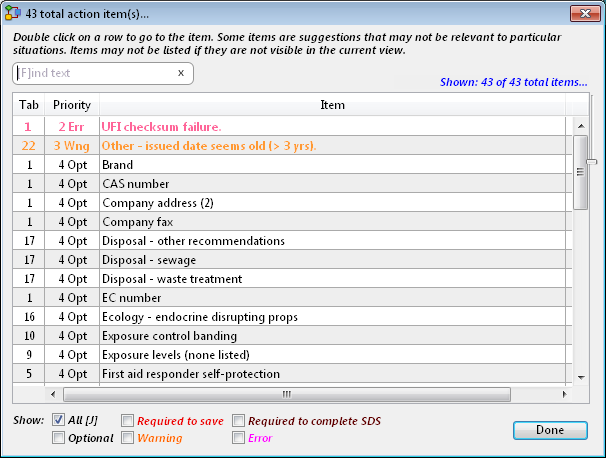The image size is (606, 458).
Task: Click the app icon in the title bar
Action: (12, 13)
